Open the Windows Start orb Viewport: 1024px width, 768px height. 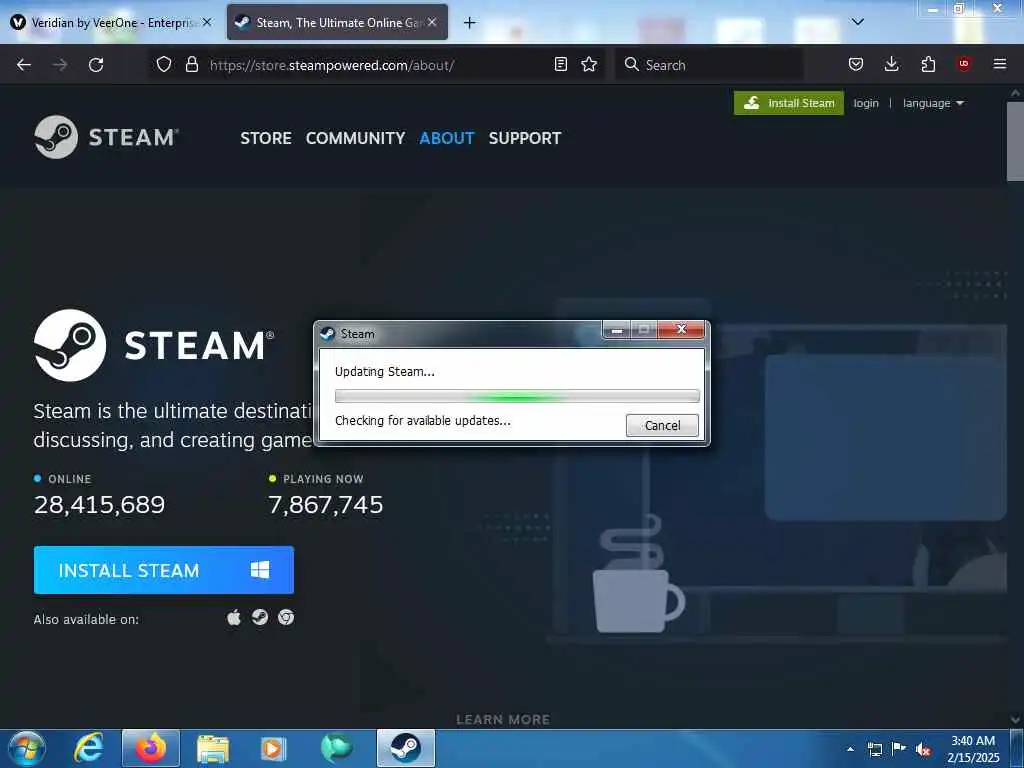click(x=27, y=748)
